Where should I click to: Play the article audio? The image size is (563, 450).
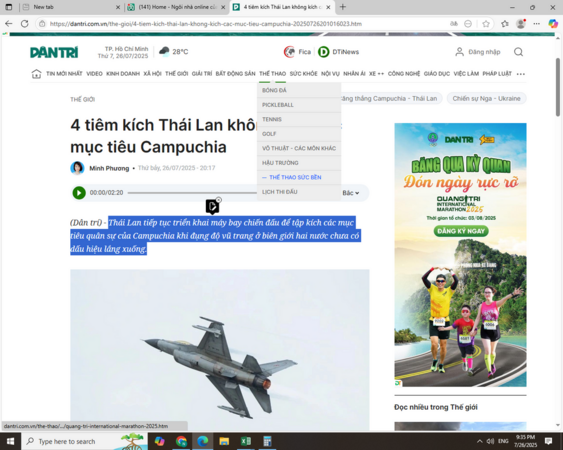click(x=79, y=193)
